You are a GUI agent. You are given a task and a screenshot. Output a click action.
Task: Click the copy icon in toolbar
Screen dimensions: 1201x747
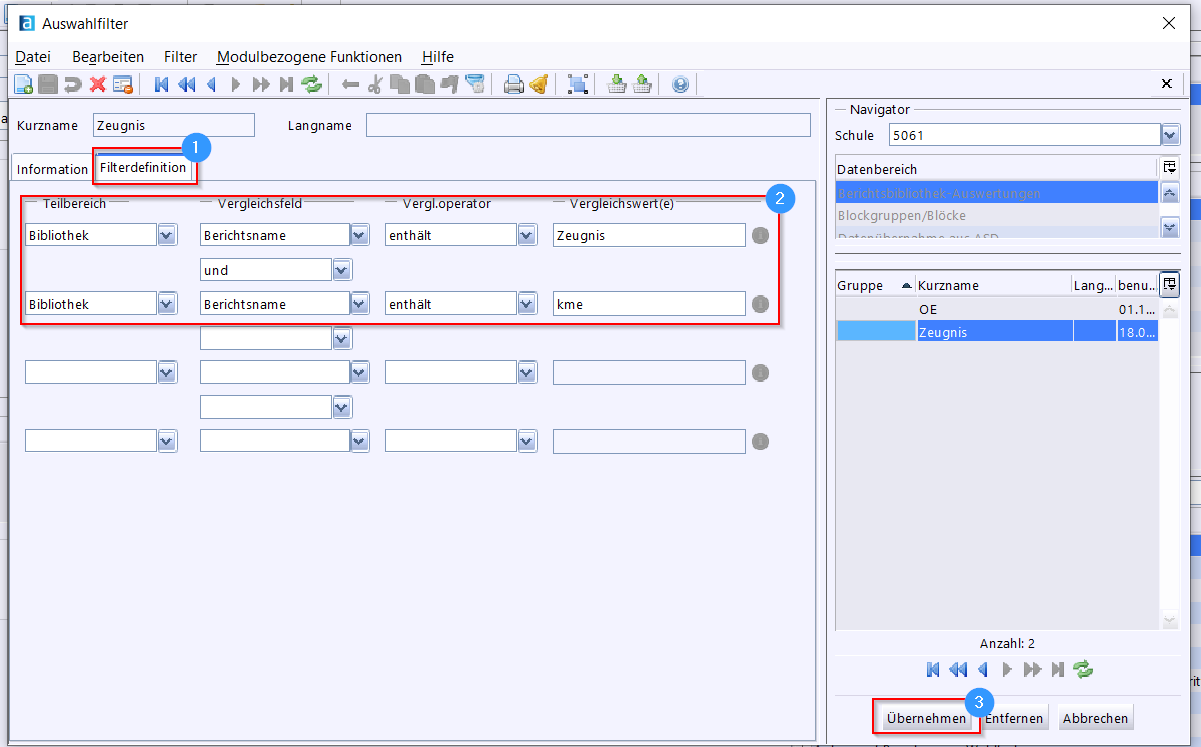tap(400, 85)
